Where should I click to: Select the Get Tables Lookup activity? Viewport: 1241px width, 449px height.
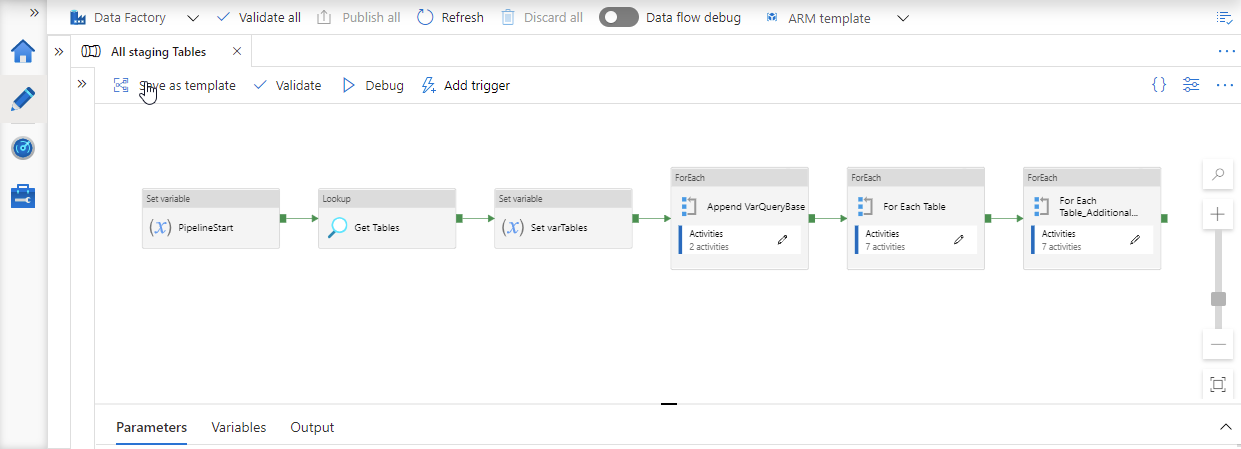click(387, 227)
